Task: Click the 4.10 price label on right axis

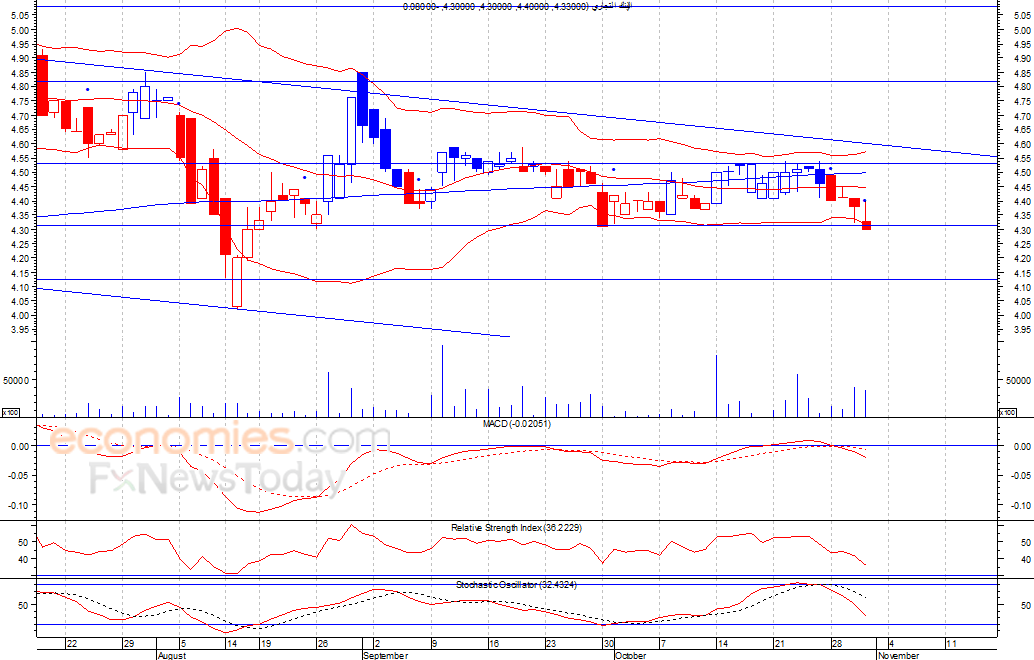Action: tap(1022, 287)
